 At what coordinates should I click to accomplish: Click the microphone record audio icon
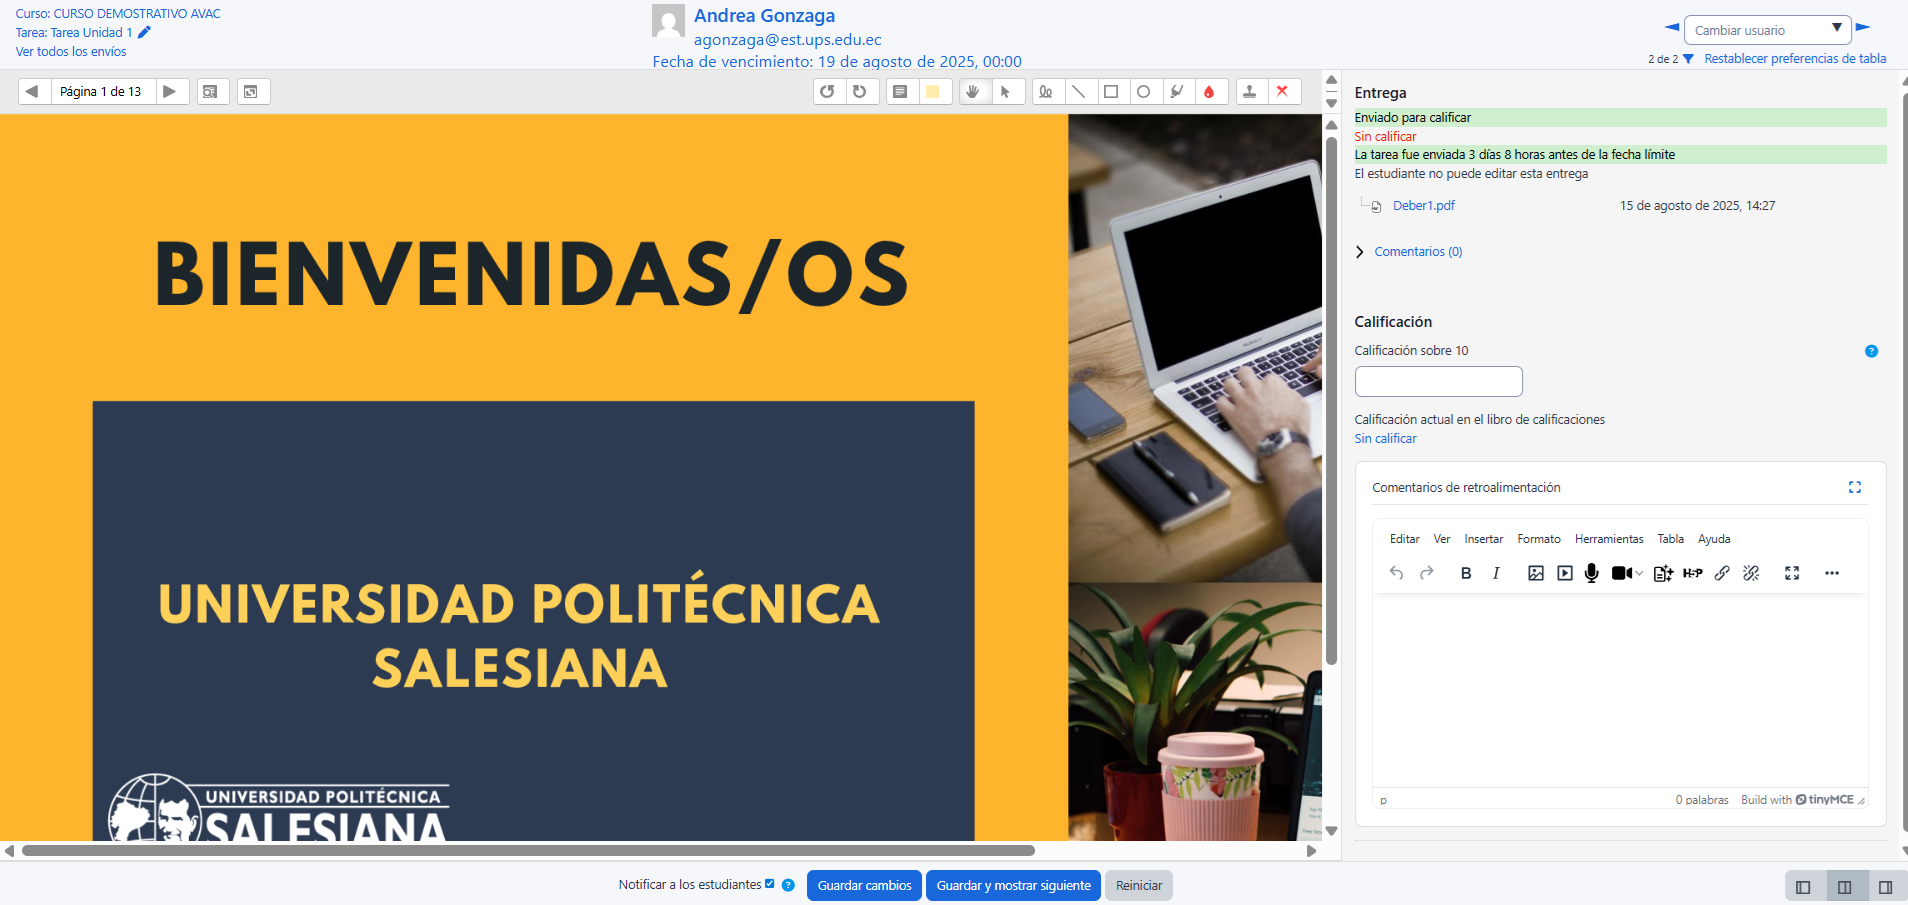point(1591,573)
